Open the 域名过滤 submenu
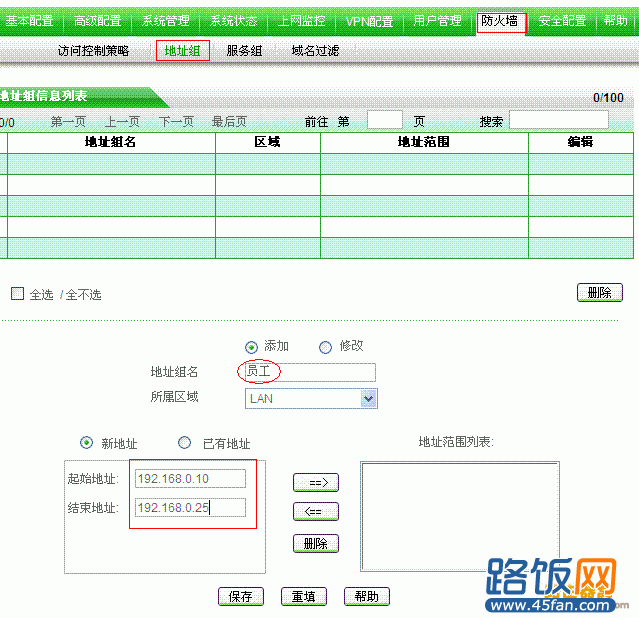639x618 pixels. click(315, 51)
